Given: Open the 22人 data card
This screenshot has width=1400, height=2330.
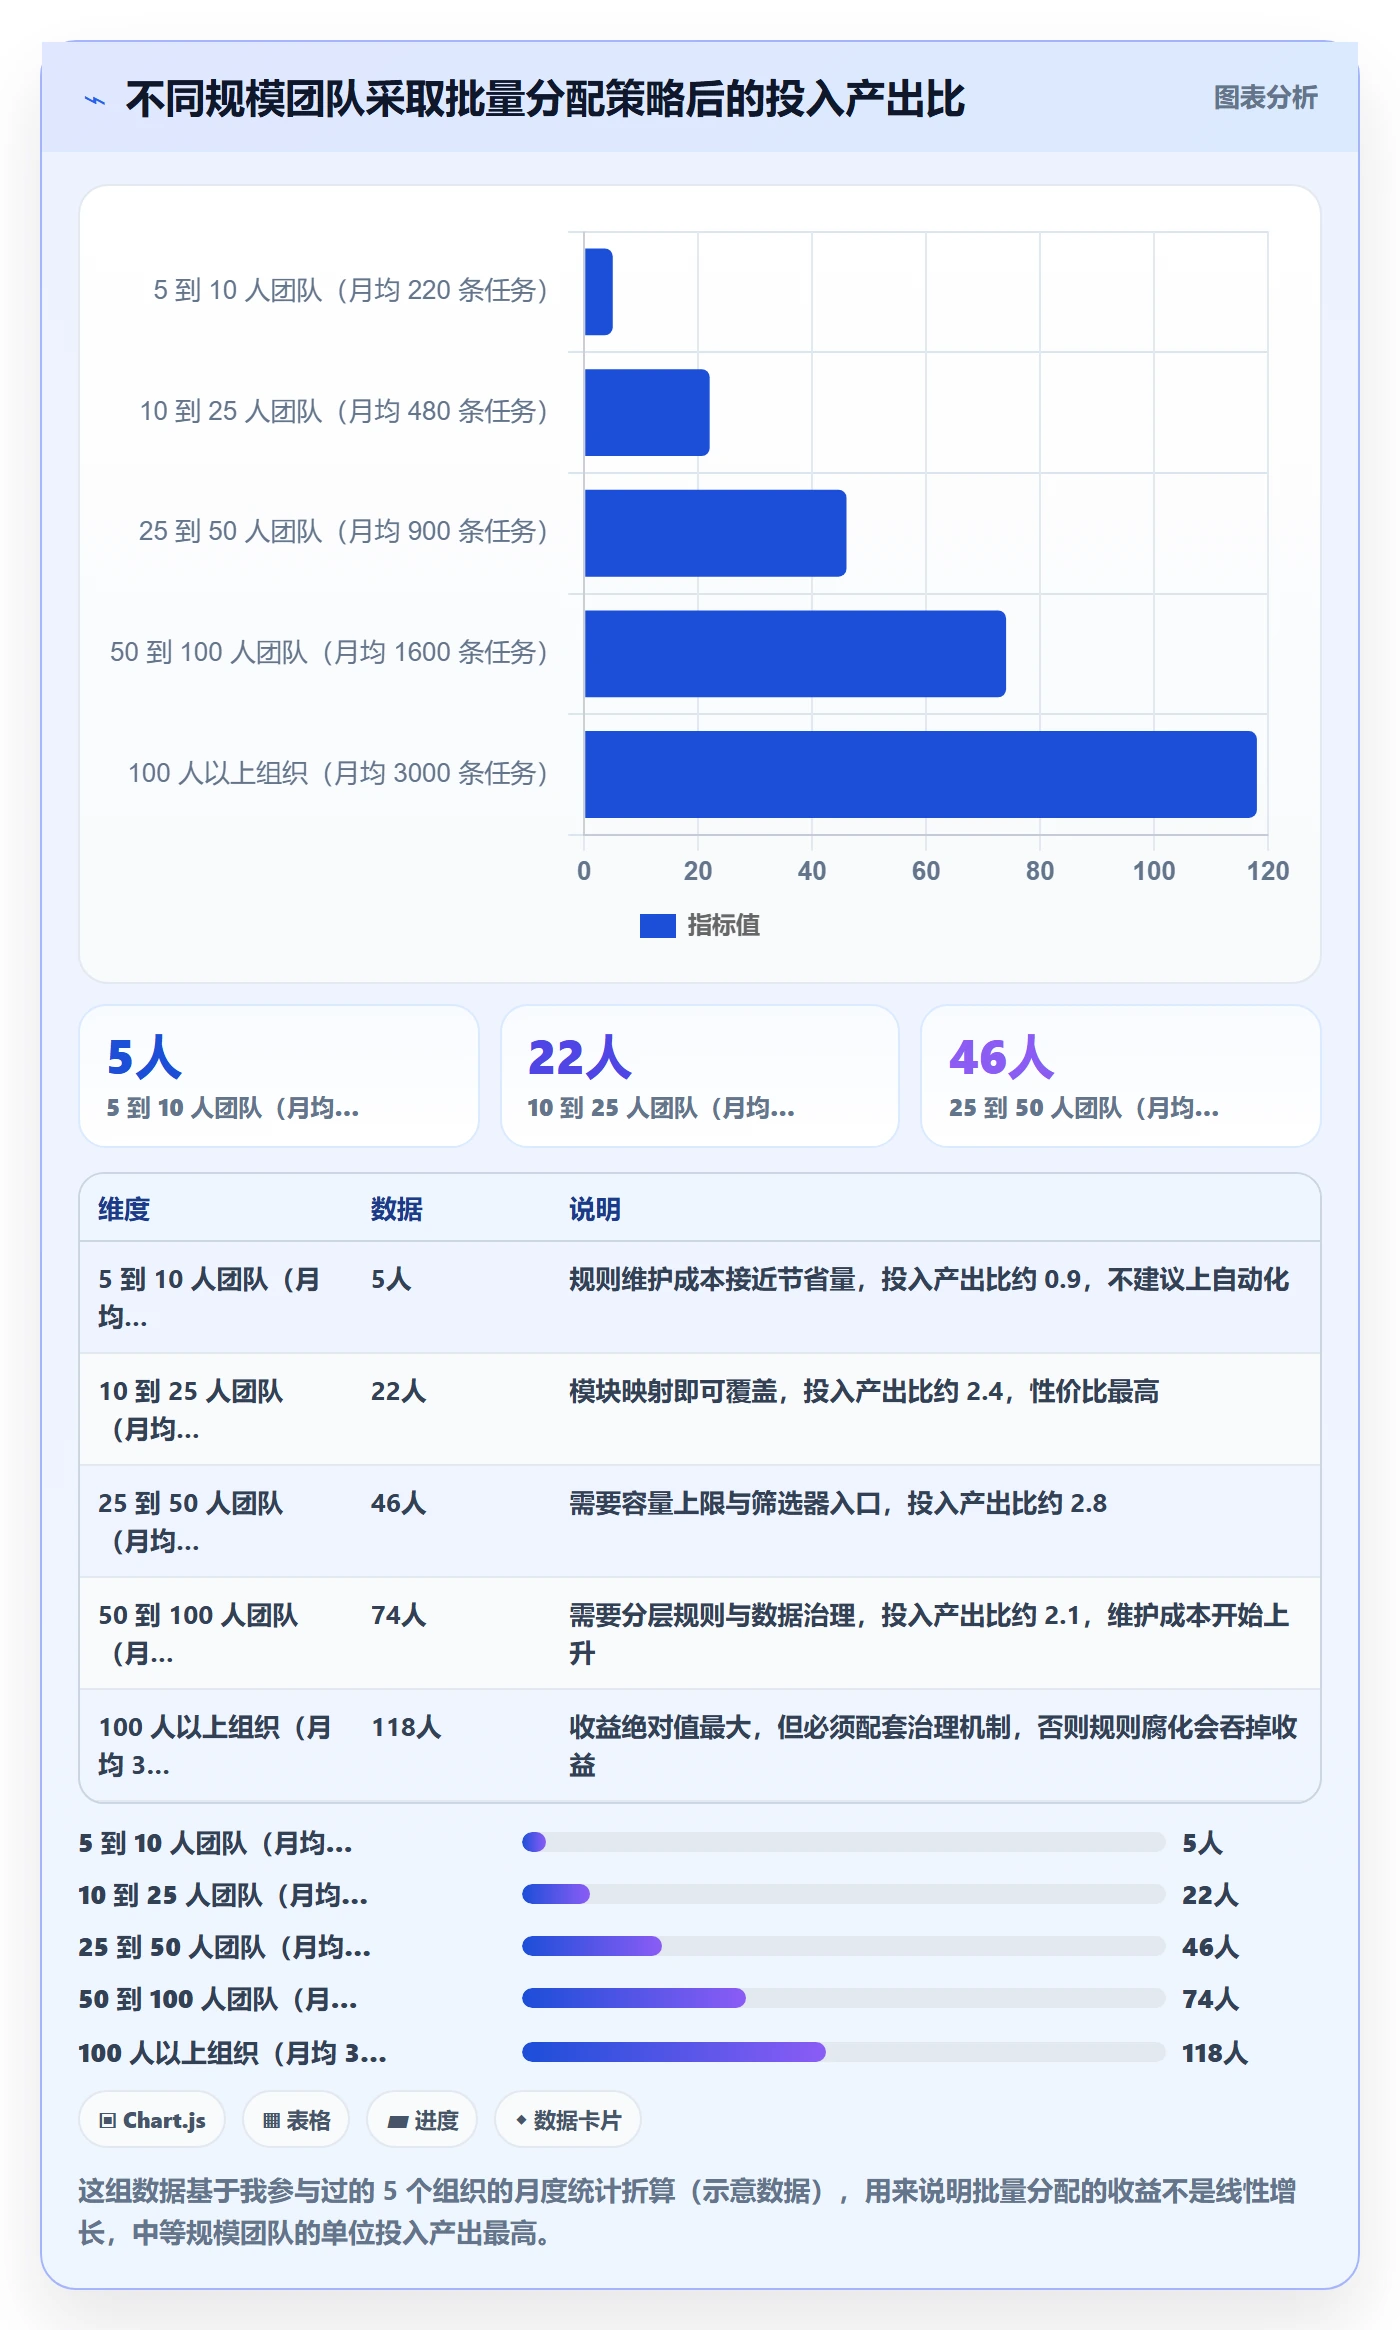Looking at the screenshot, I should tap(700, 1076).
